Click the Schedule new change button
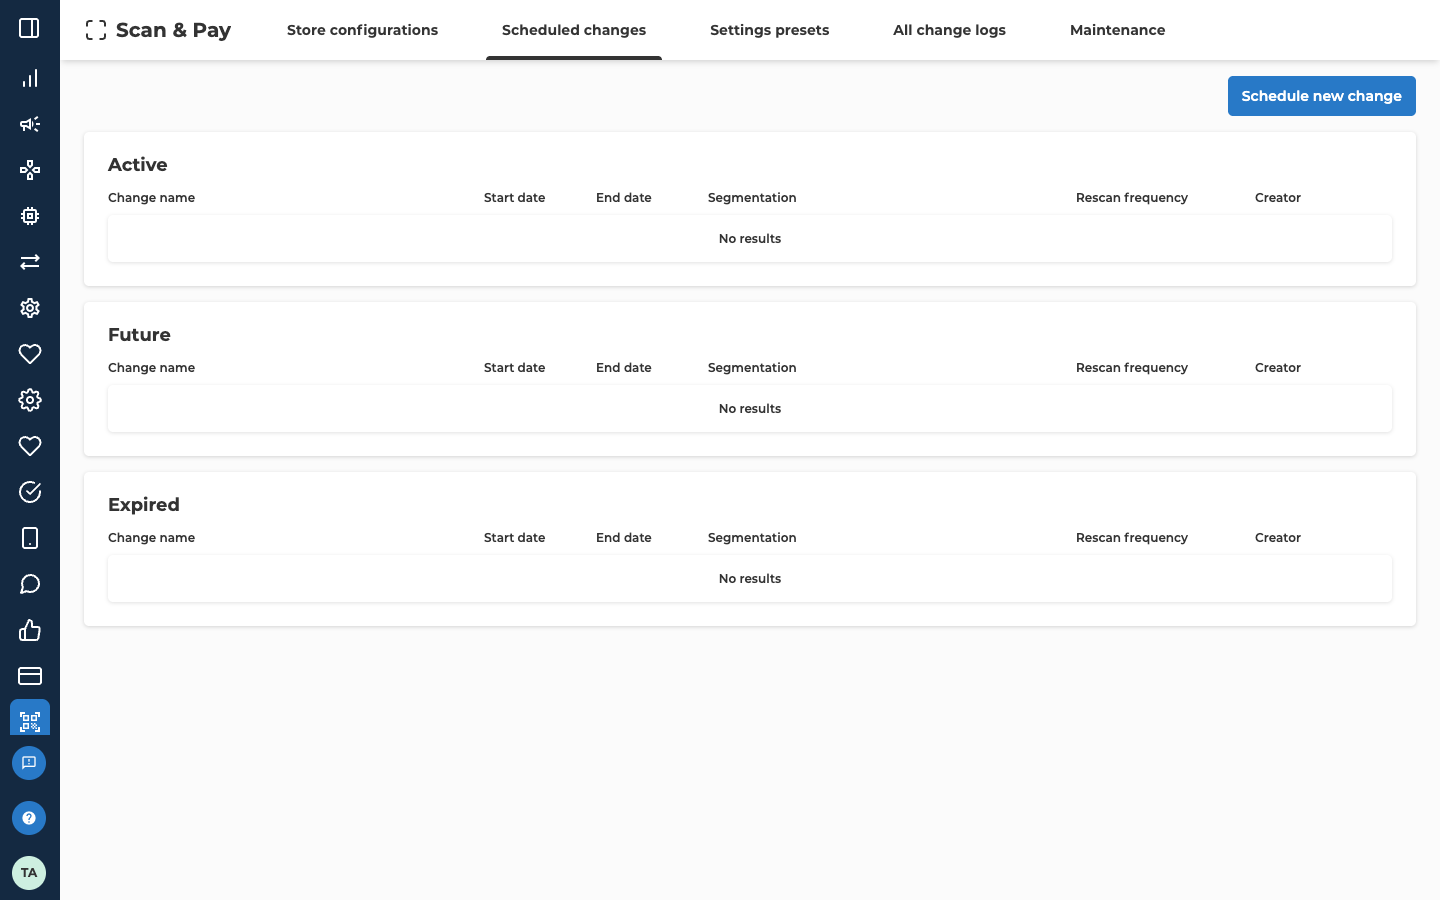 click(x=1322, y=96)
